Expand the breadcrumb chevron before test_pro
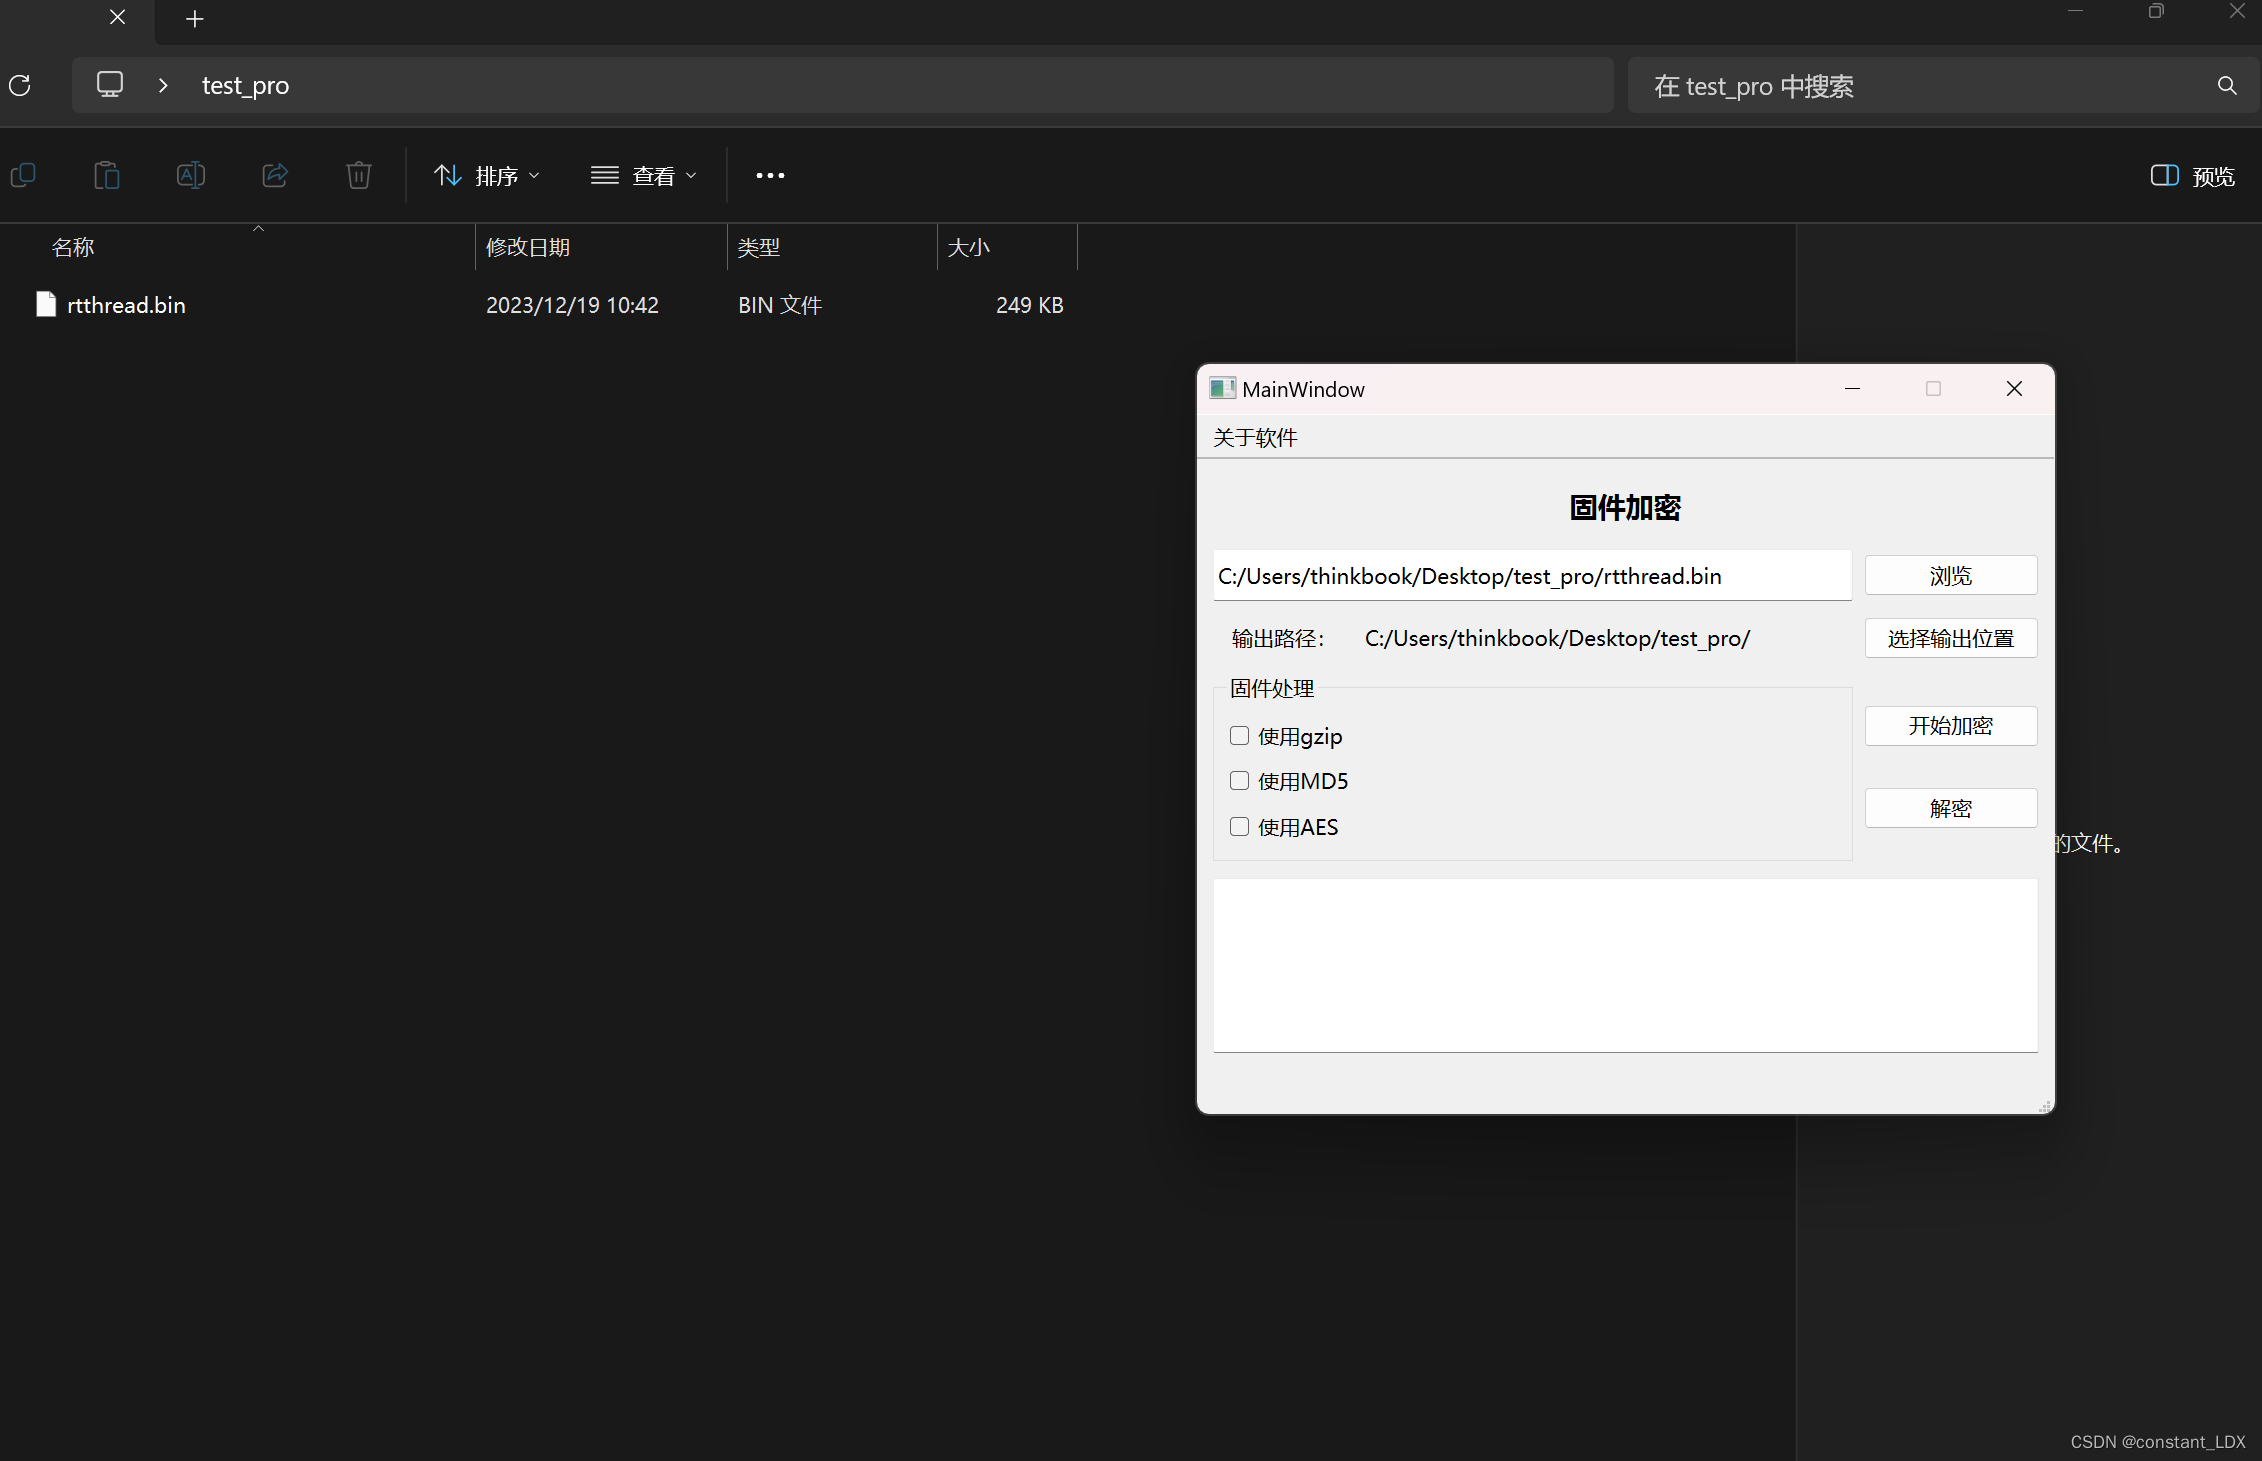Image resolution: width=2262 pixels, height=1461 pixels. pyautogui.click(x=163, y=86)
